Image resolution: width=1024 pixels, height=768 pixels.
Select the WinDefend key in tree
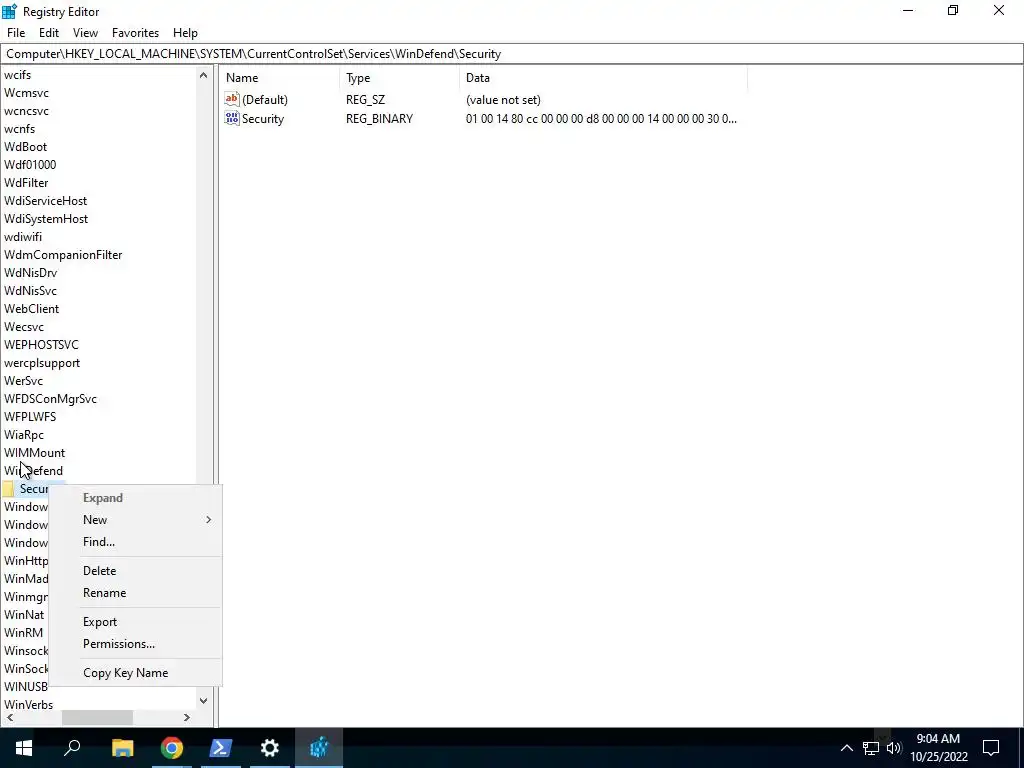pos(33,471)
